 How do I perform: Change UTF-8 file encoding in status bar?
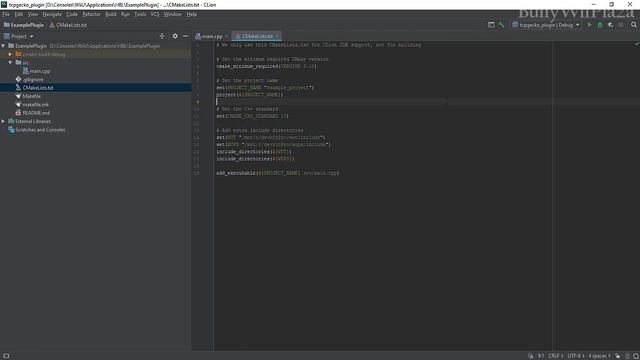point(576,356)
